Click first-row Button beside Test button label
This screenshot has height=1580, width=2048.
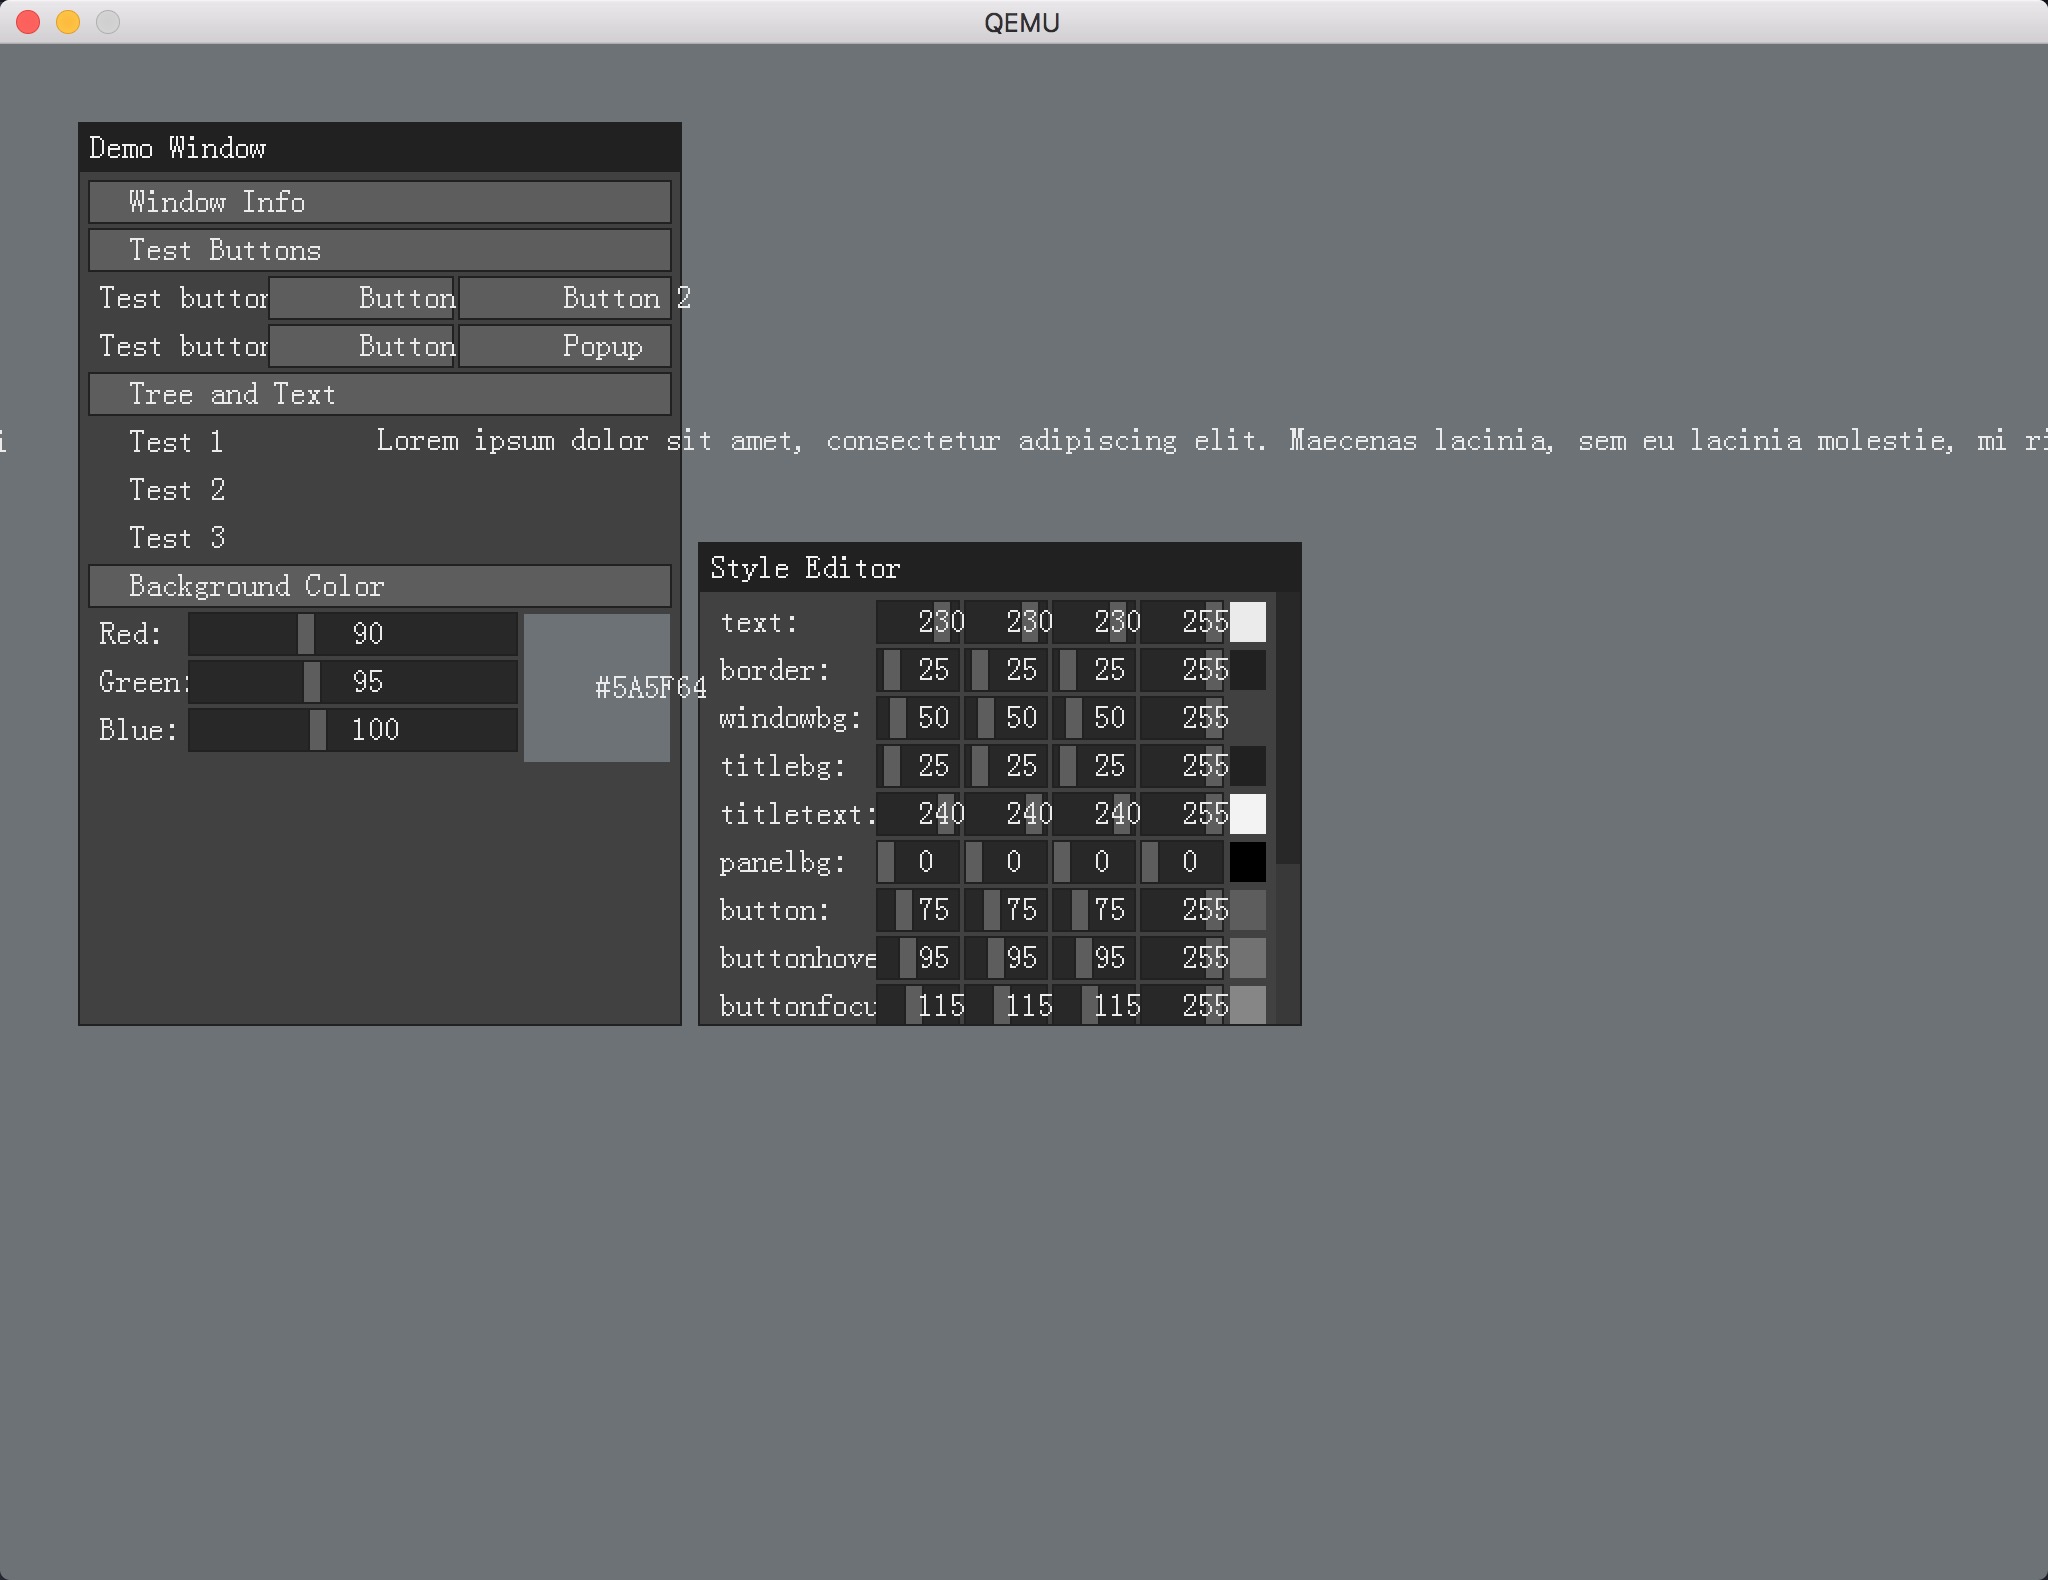click(x=362, y=298)
